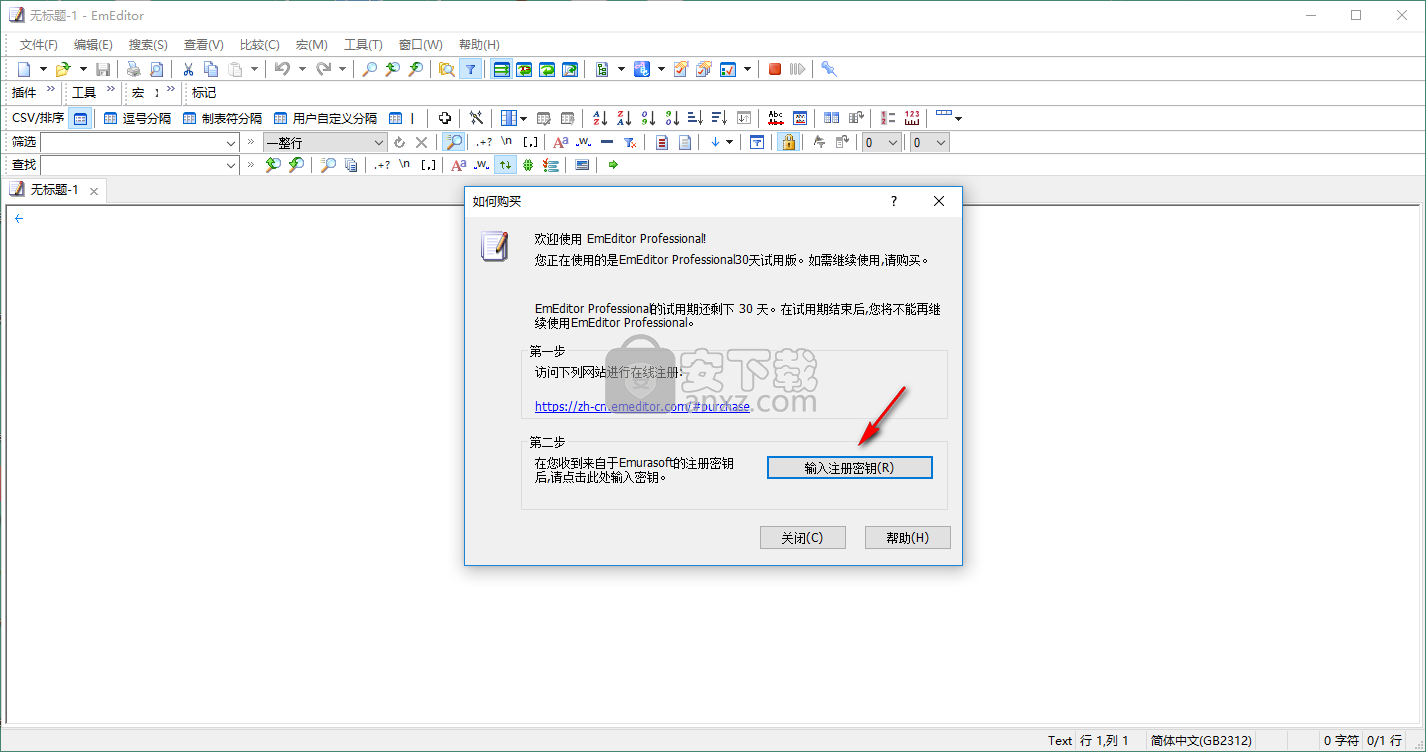Open the 搜索(S) menu

(148, 45)
